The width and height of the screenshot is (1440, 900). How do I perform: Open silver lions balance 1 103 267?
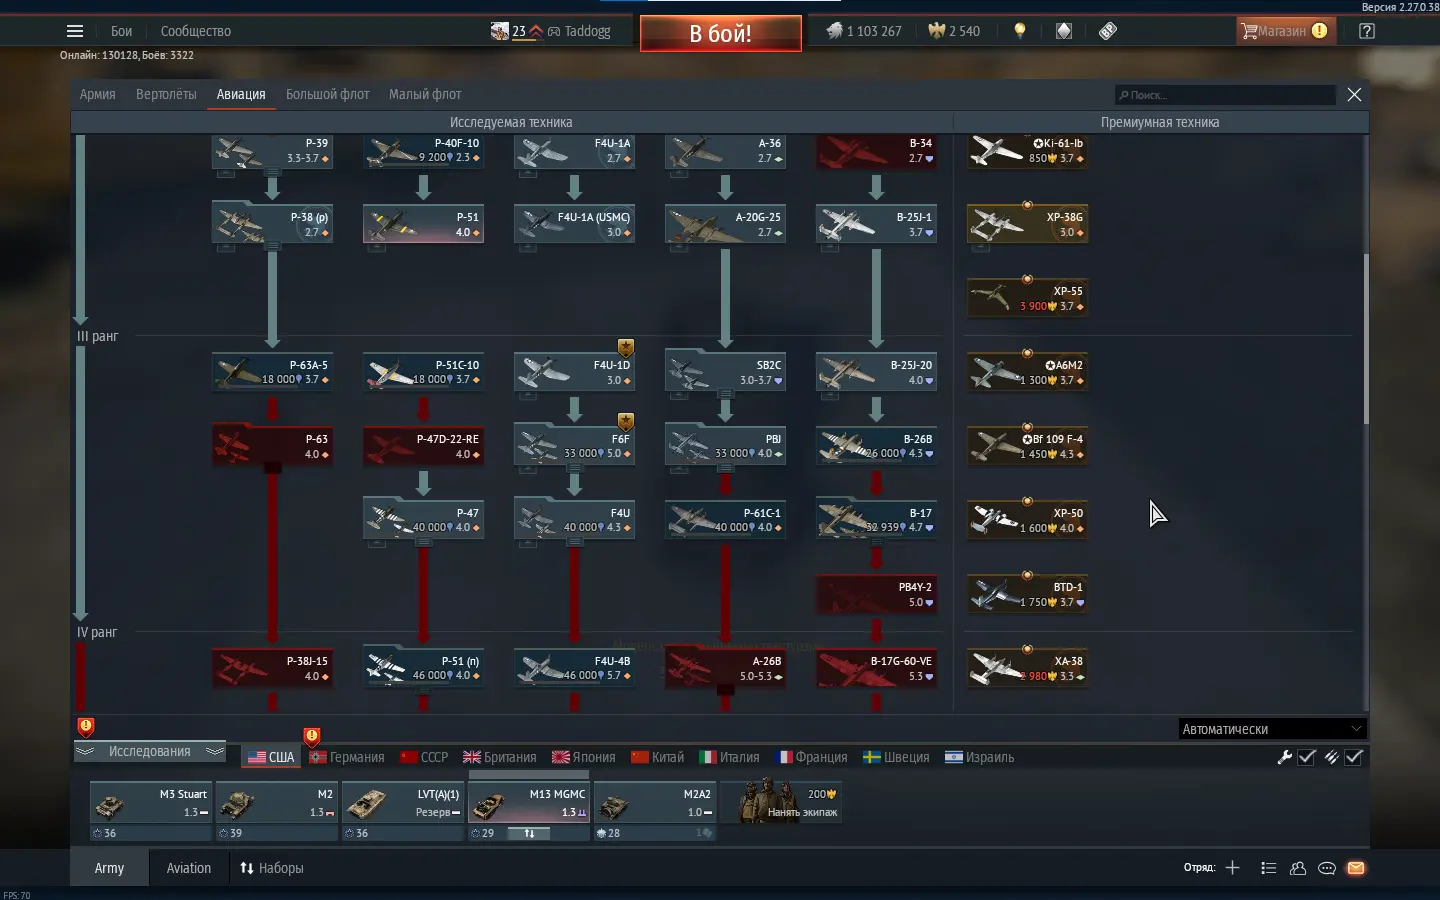[864, 31]
